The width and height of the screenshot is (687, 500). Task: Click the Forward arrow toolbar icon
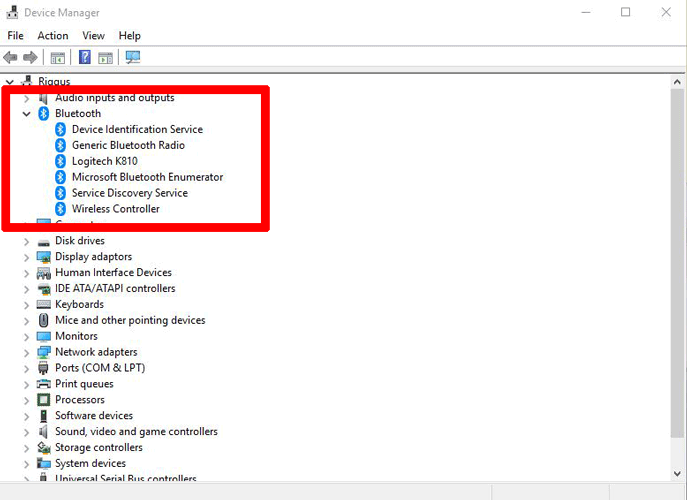click(x=30, y=57)
